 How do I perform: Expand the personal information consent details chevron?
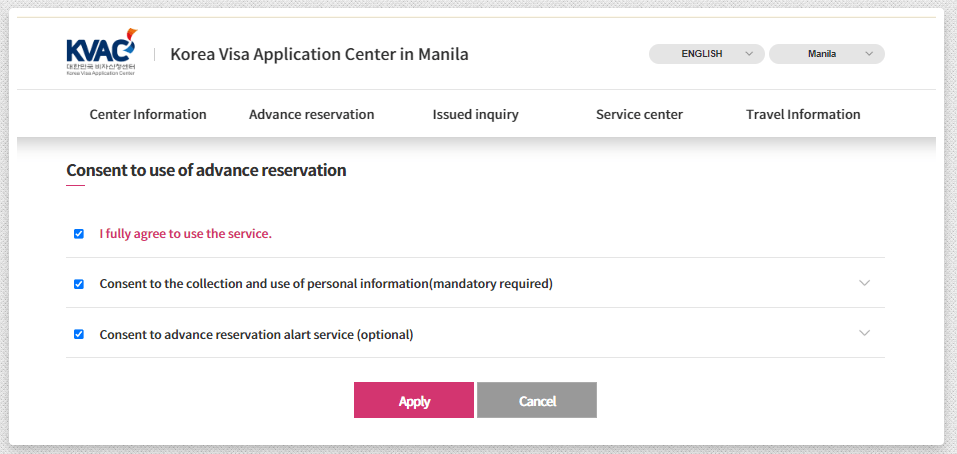pos(864,283)
